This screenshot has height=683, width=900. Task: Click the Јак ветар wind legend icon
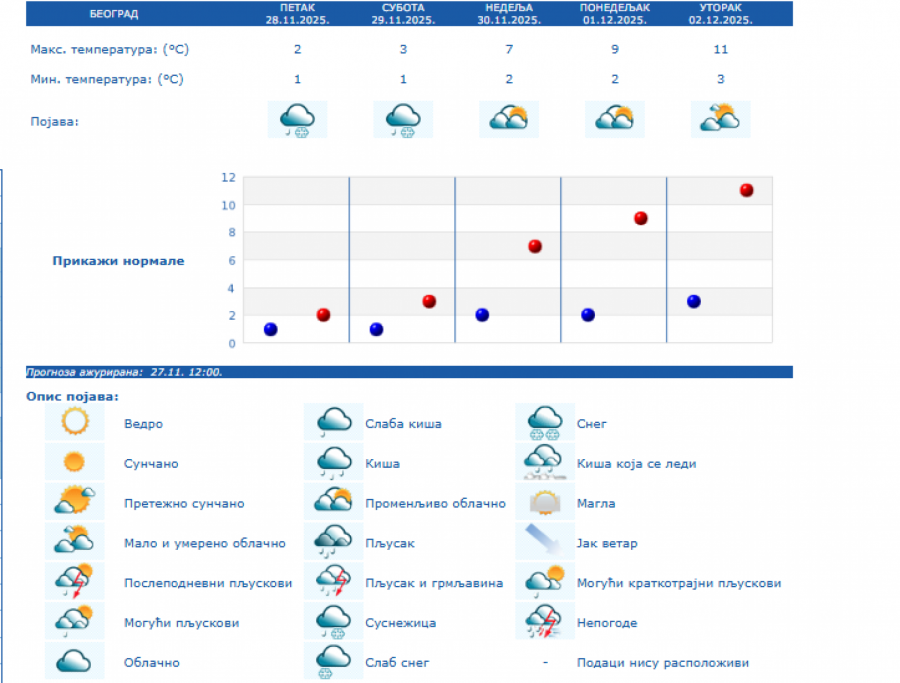(x=545, y=543)
